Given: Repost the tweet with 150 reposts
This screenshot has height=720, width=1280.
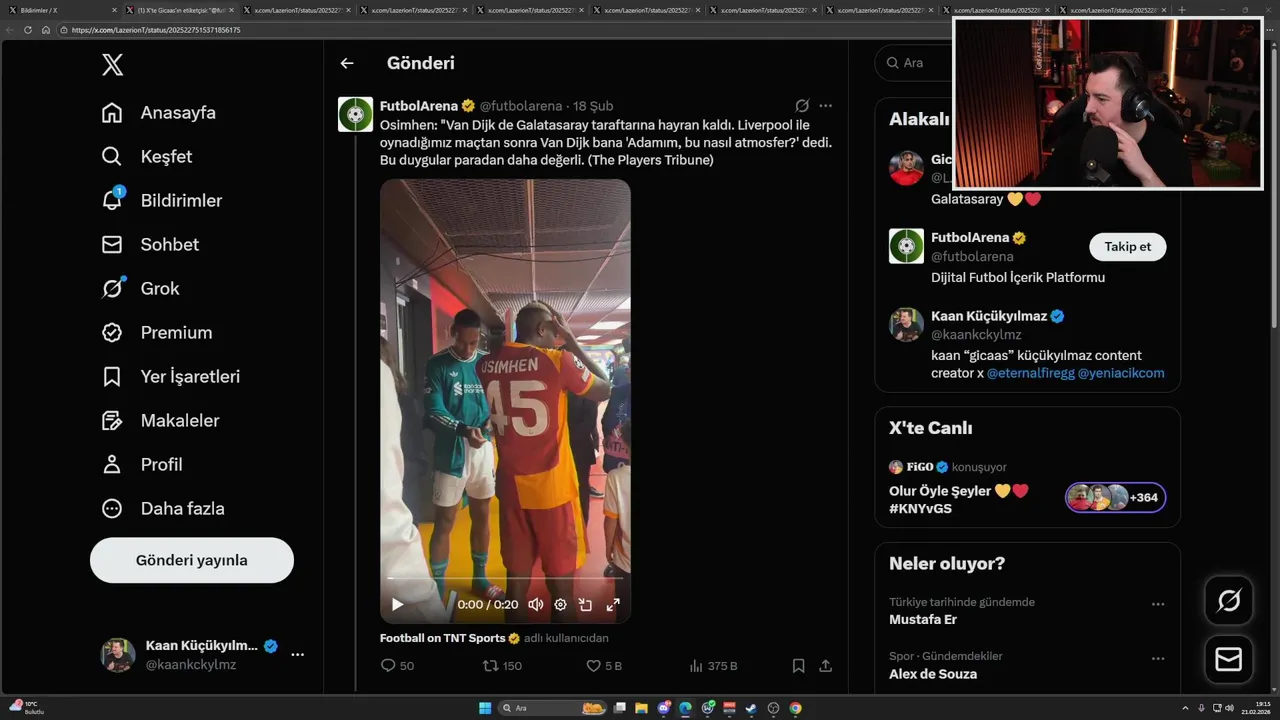Looking at the screenshot, I should point(491,665).
